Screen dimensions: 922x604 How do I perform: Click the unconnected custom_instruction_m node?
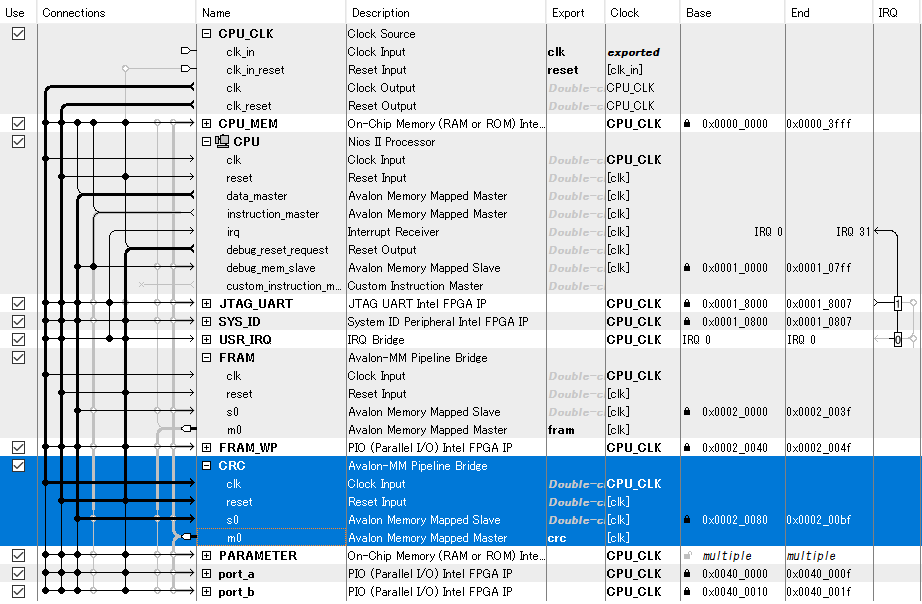click(x=141, y=285)
